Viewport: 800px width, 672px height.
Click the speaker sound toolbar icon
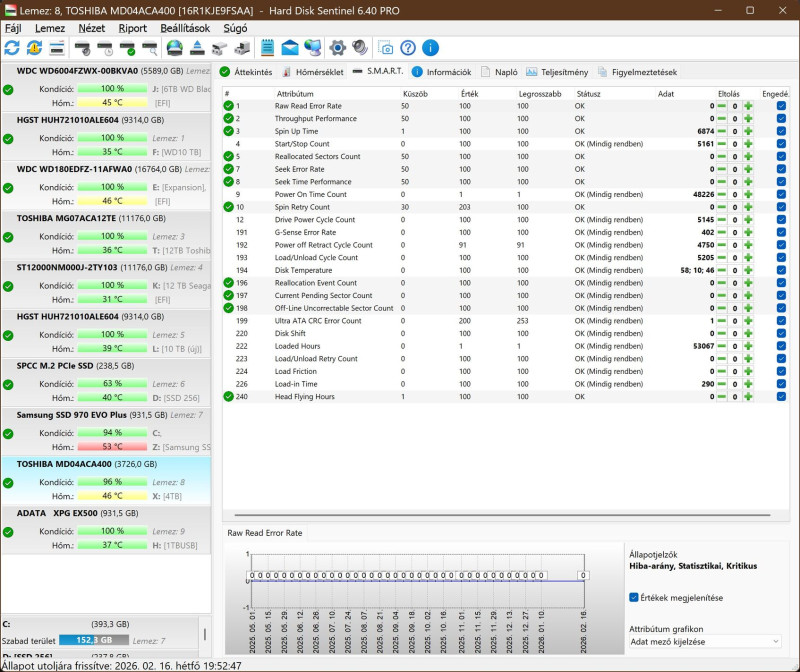coord(360,48)
